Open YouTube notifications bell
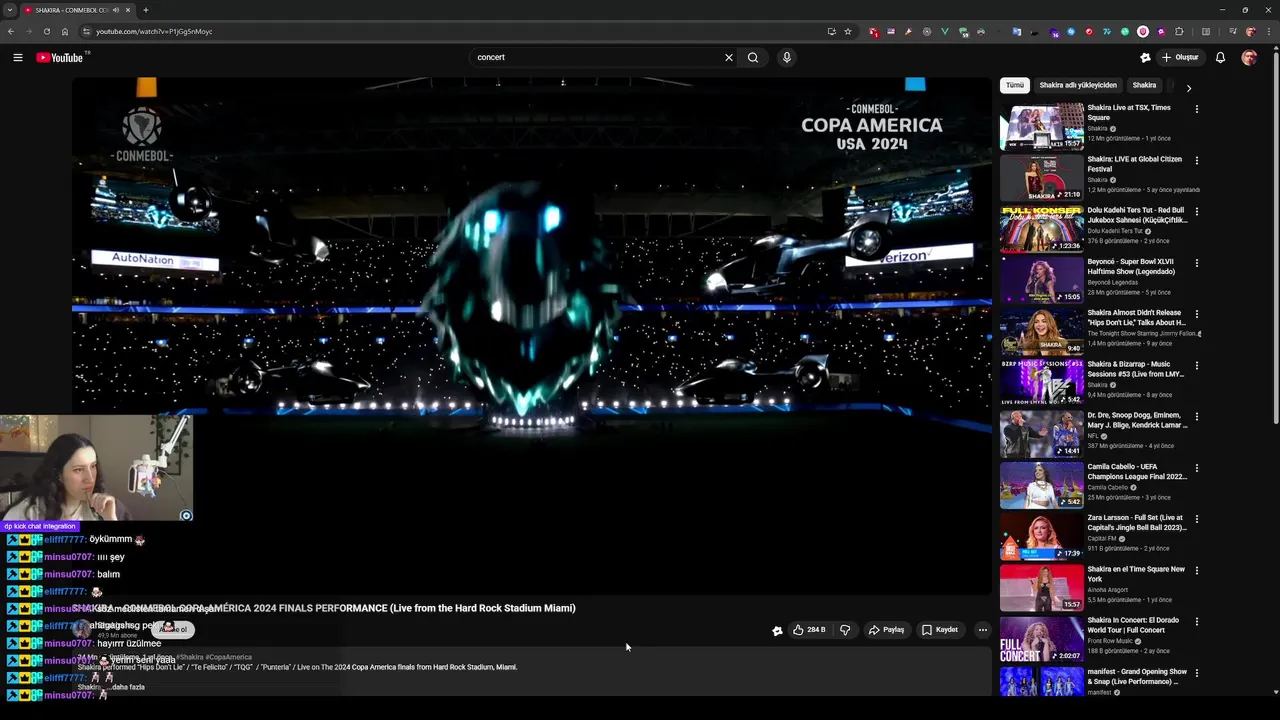The width and height of the screenshot is (1280, 720). coord(1220,57)
